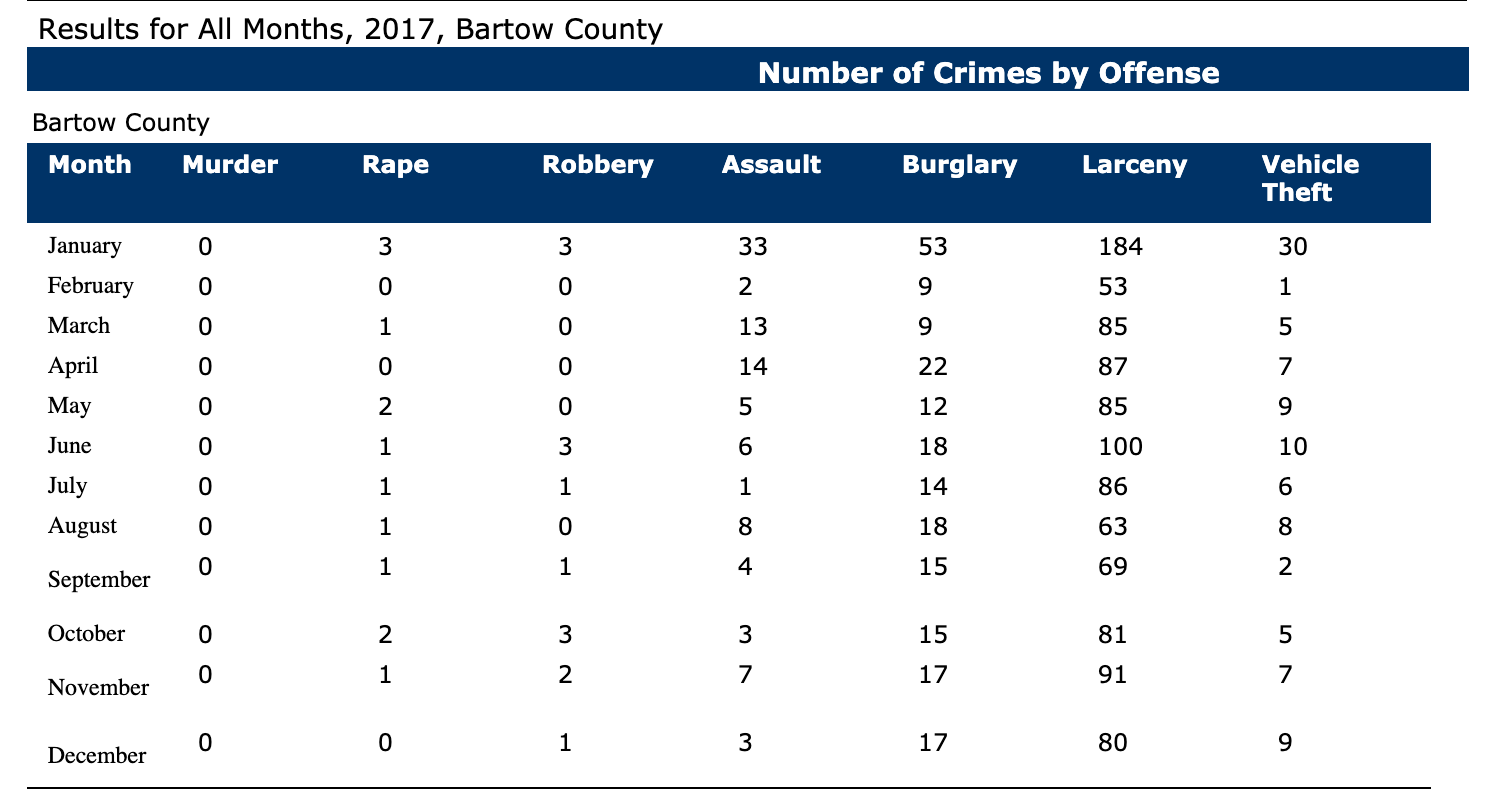The width and height of the screenshot is (1486, 791).
Task: Select the January row label
Action: 85,246
